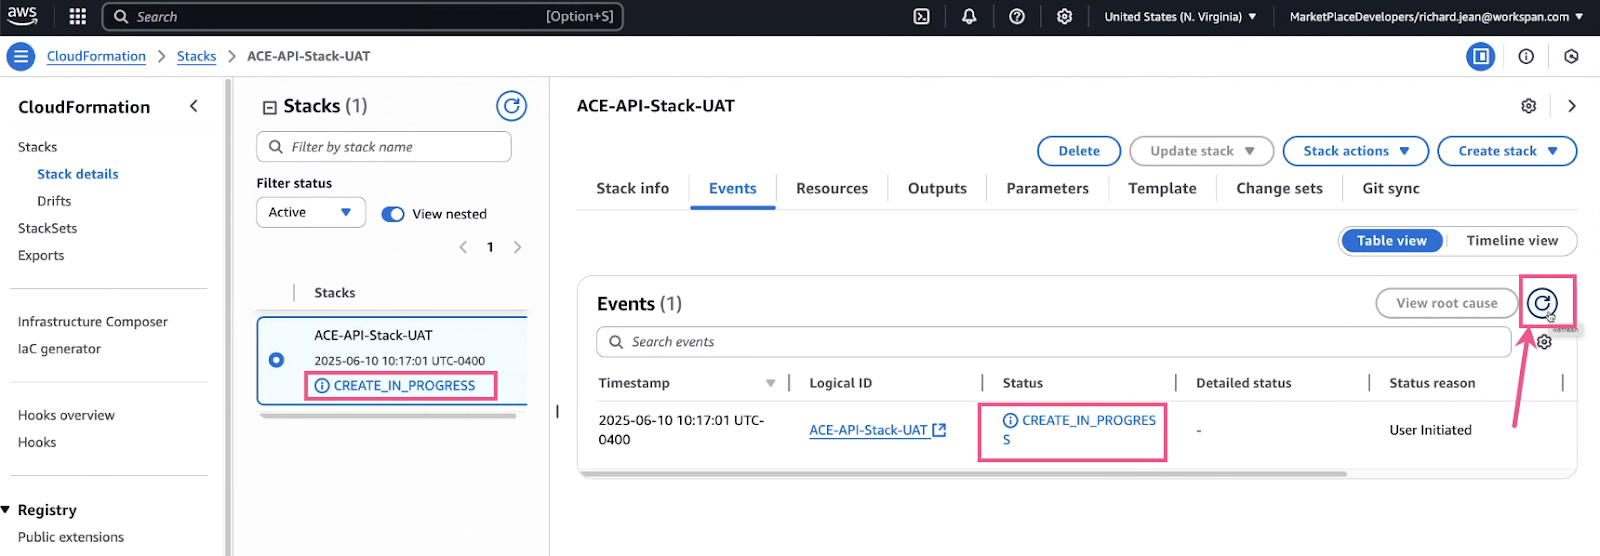The height and width of the screenshot is (556, 1600).
Task: Open Infrastructure Composer
Action: 93,322
